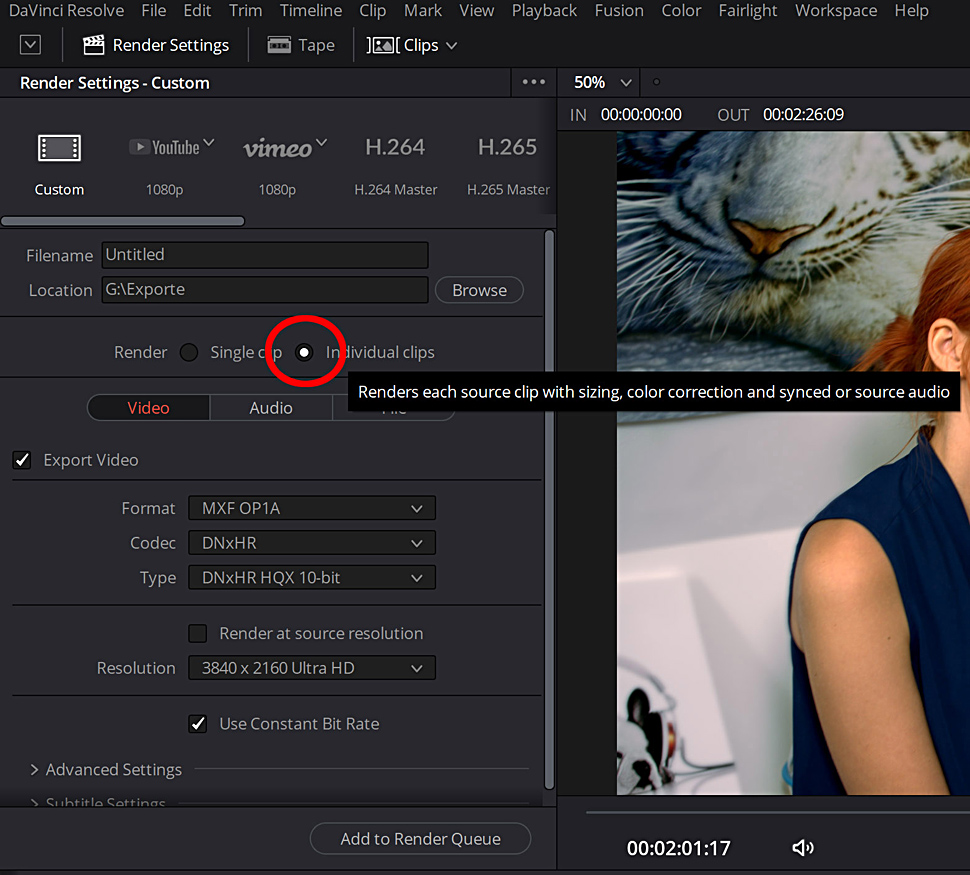Click the preset list horizontal scrollbar
Image resolution: width=970 pixels, height=875 pixels.
pyautogui.click(x=123, y=221)
